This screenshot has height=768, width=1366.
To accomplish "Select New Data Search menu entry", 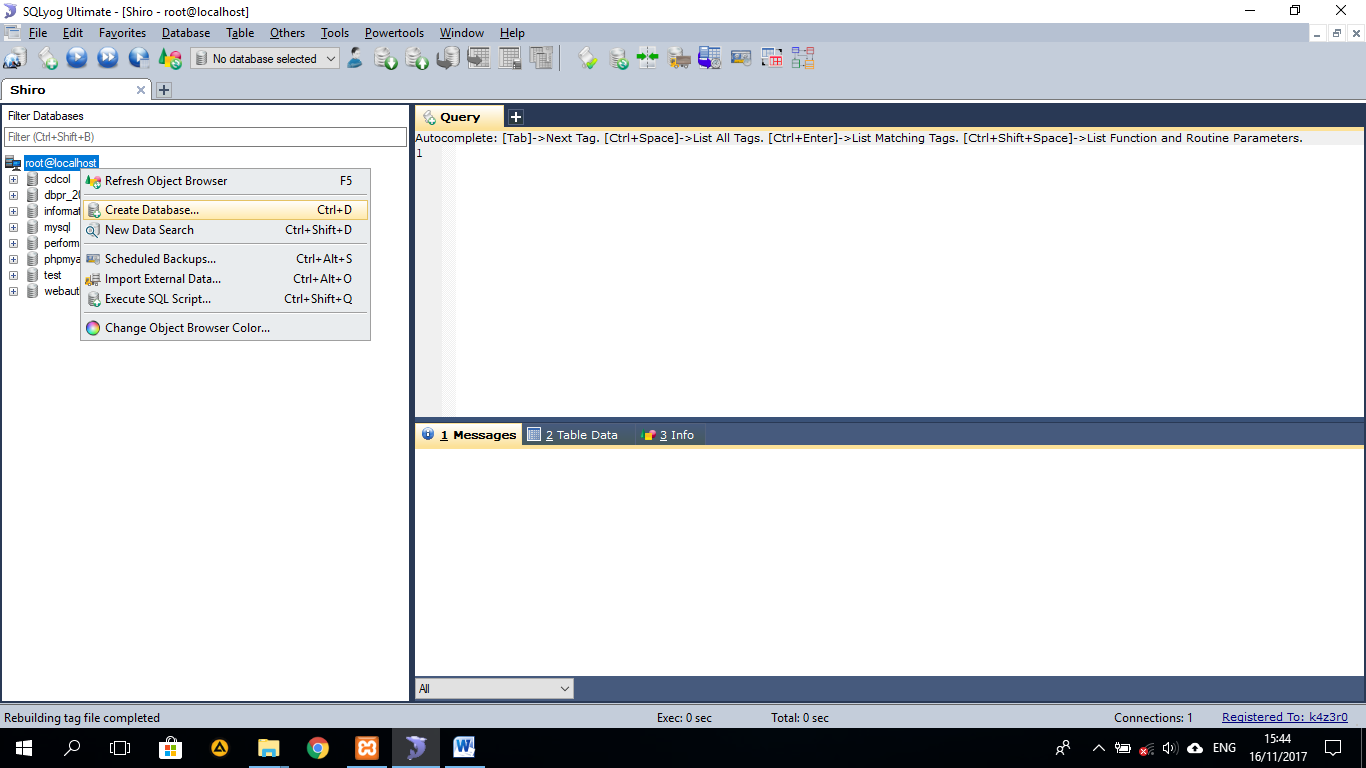I will click(x=225, y=230).
